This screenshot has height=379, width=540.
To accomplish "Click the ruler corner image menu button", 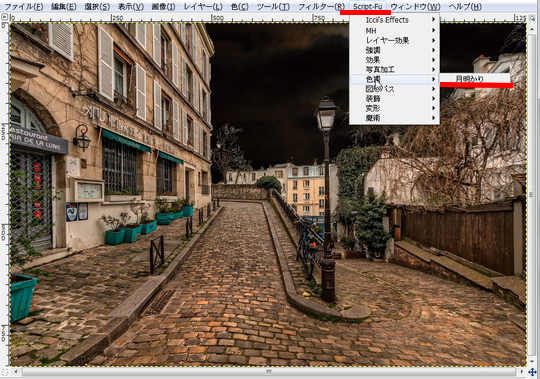I will [4, 17].
